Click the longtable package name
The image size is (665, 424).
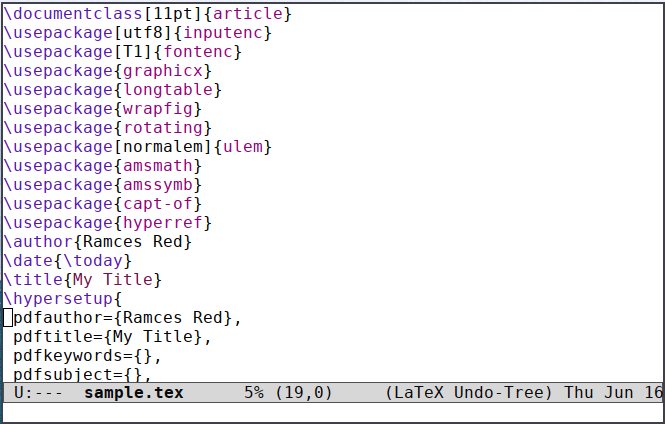168,89
